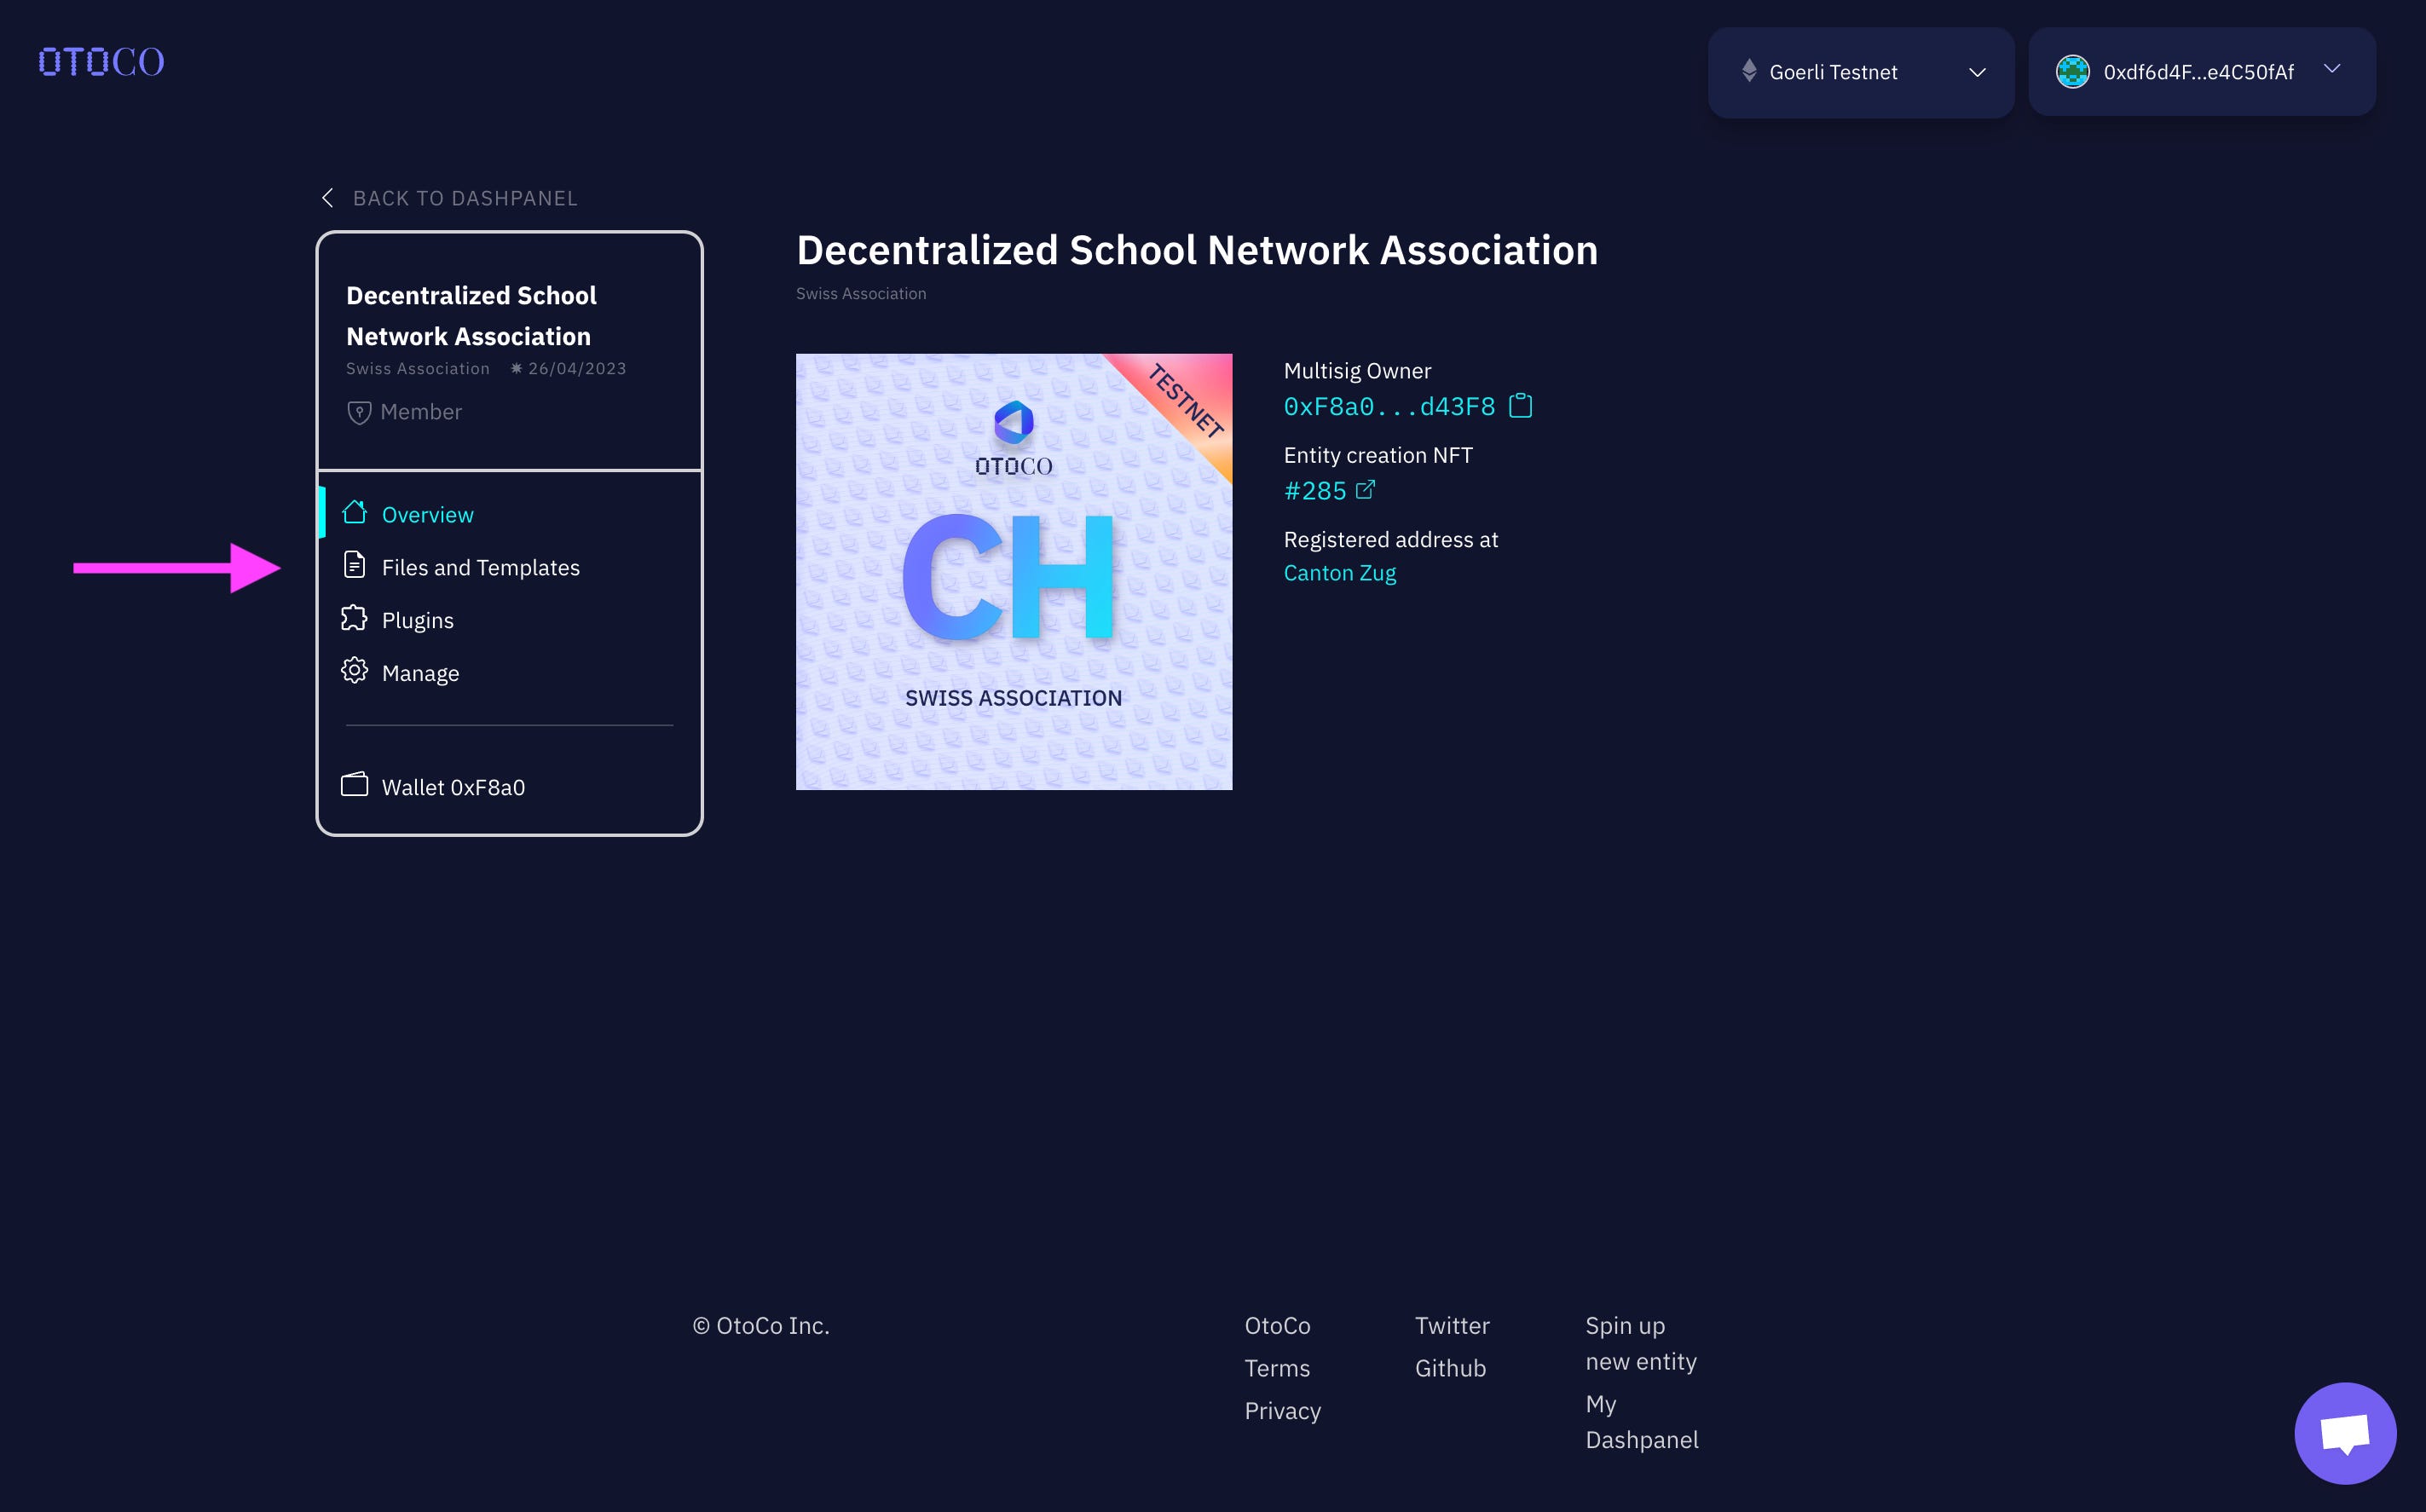Click the Overview home icon
This screenshot has width=2426, height=1512.
tap(354, 513)
